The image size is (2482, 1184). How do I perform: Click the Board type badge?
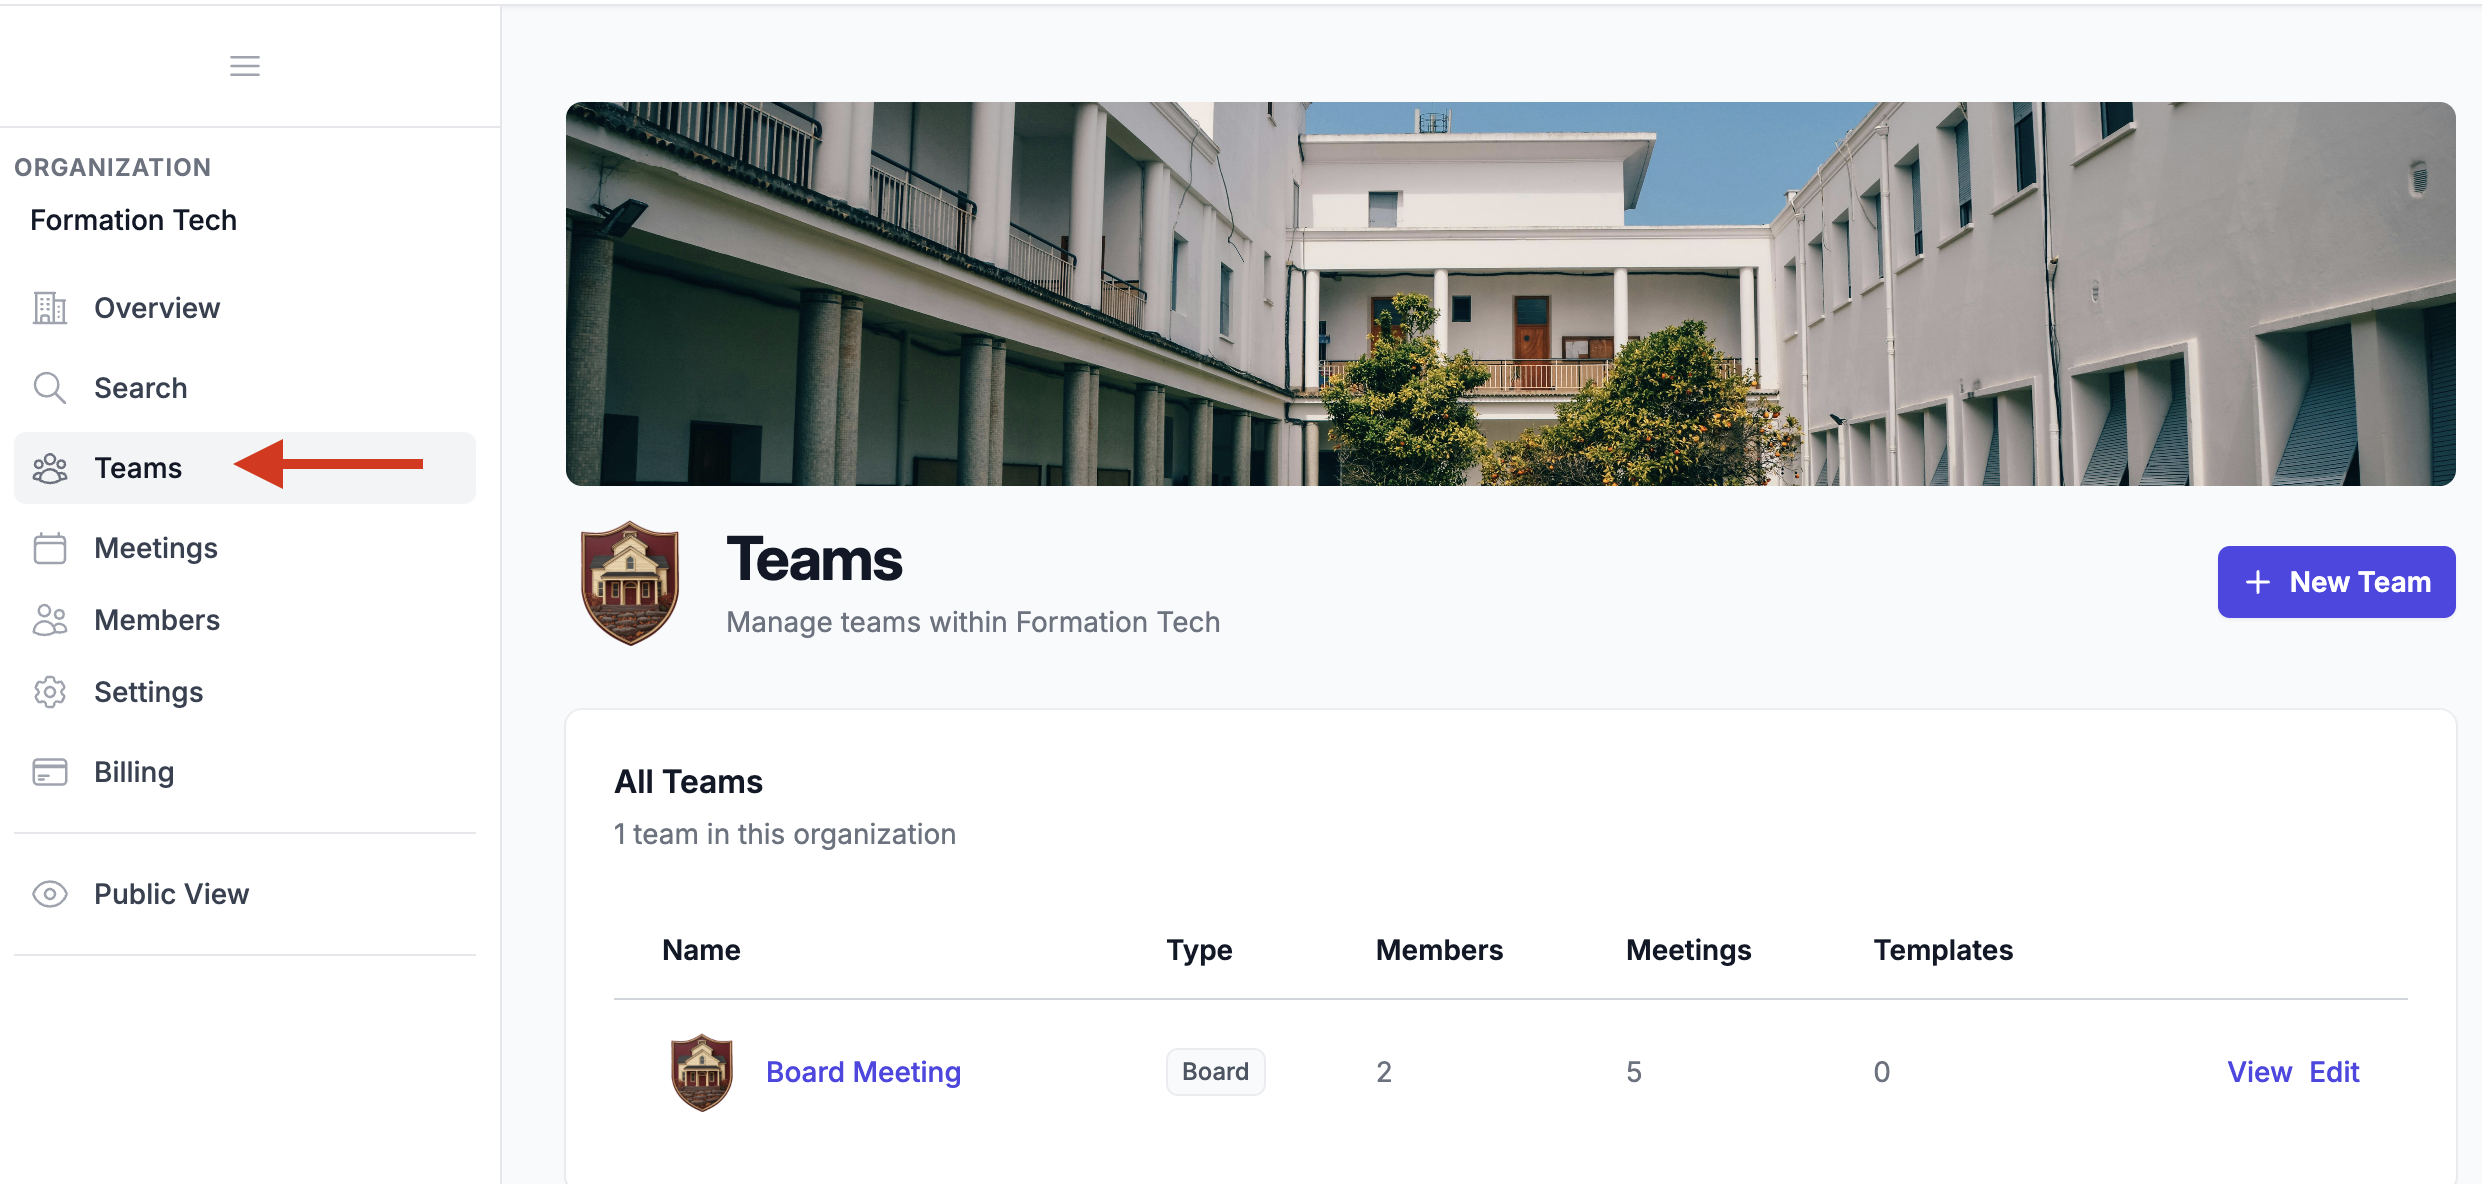1215,1072
